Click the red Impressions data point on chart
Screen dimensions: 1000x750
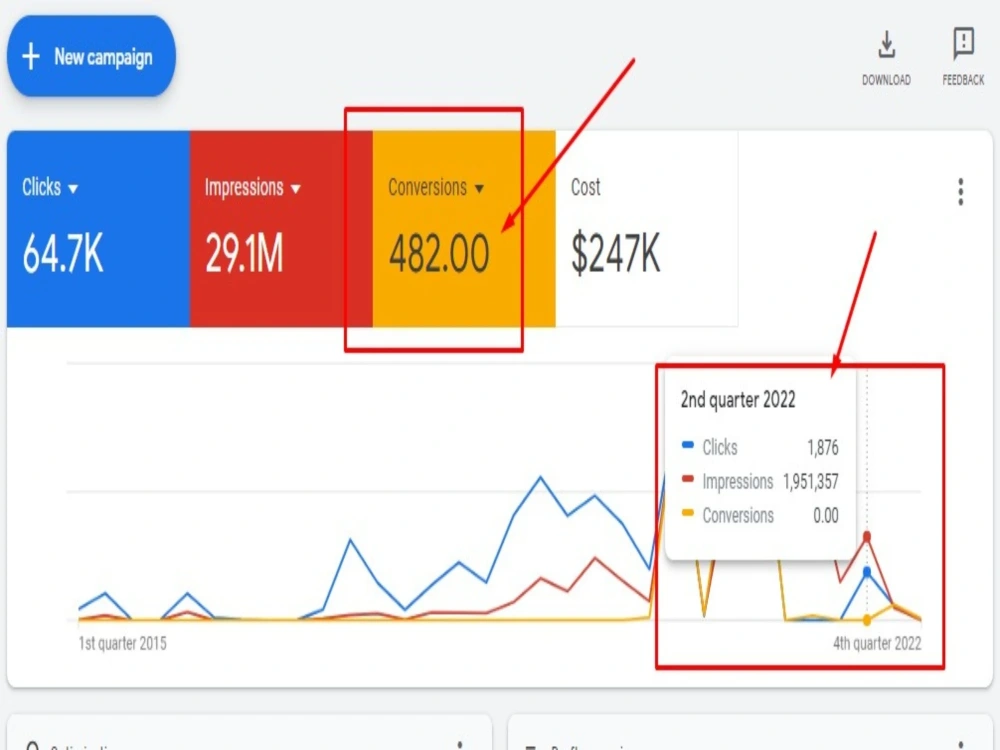coord(867,537)
